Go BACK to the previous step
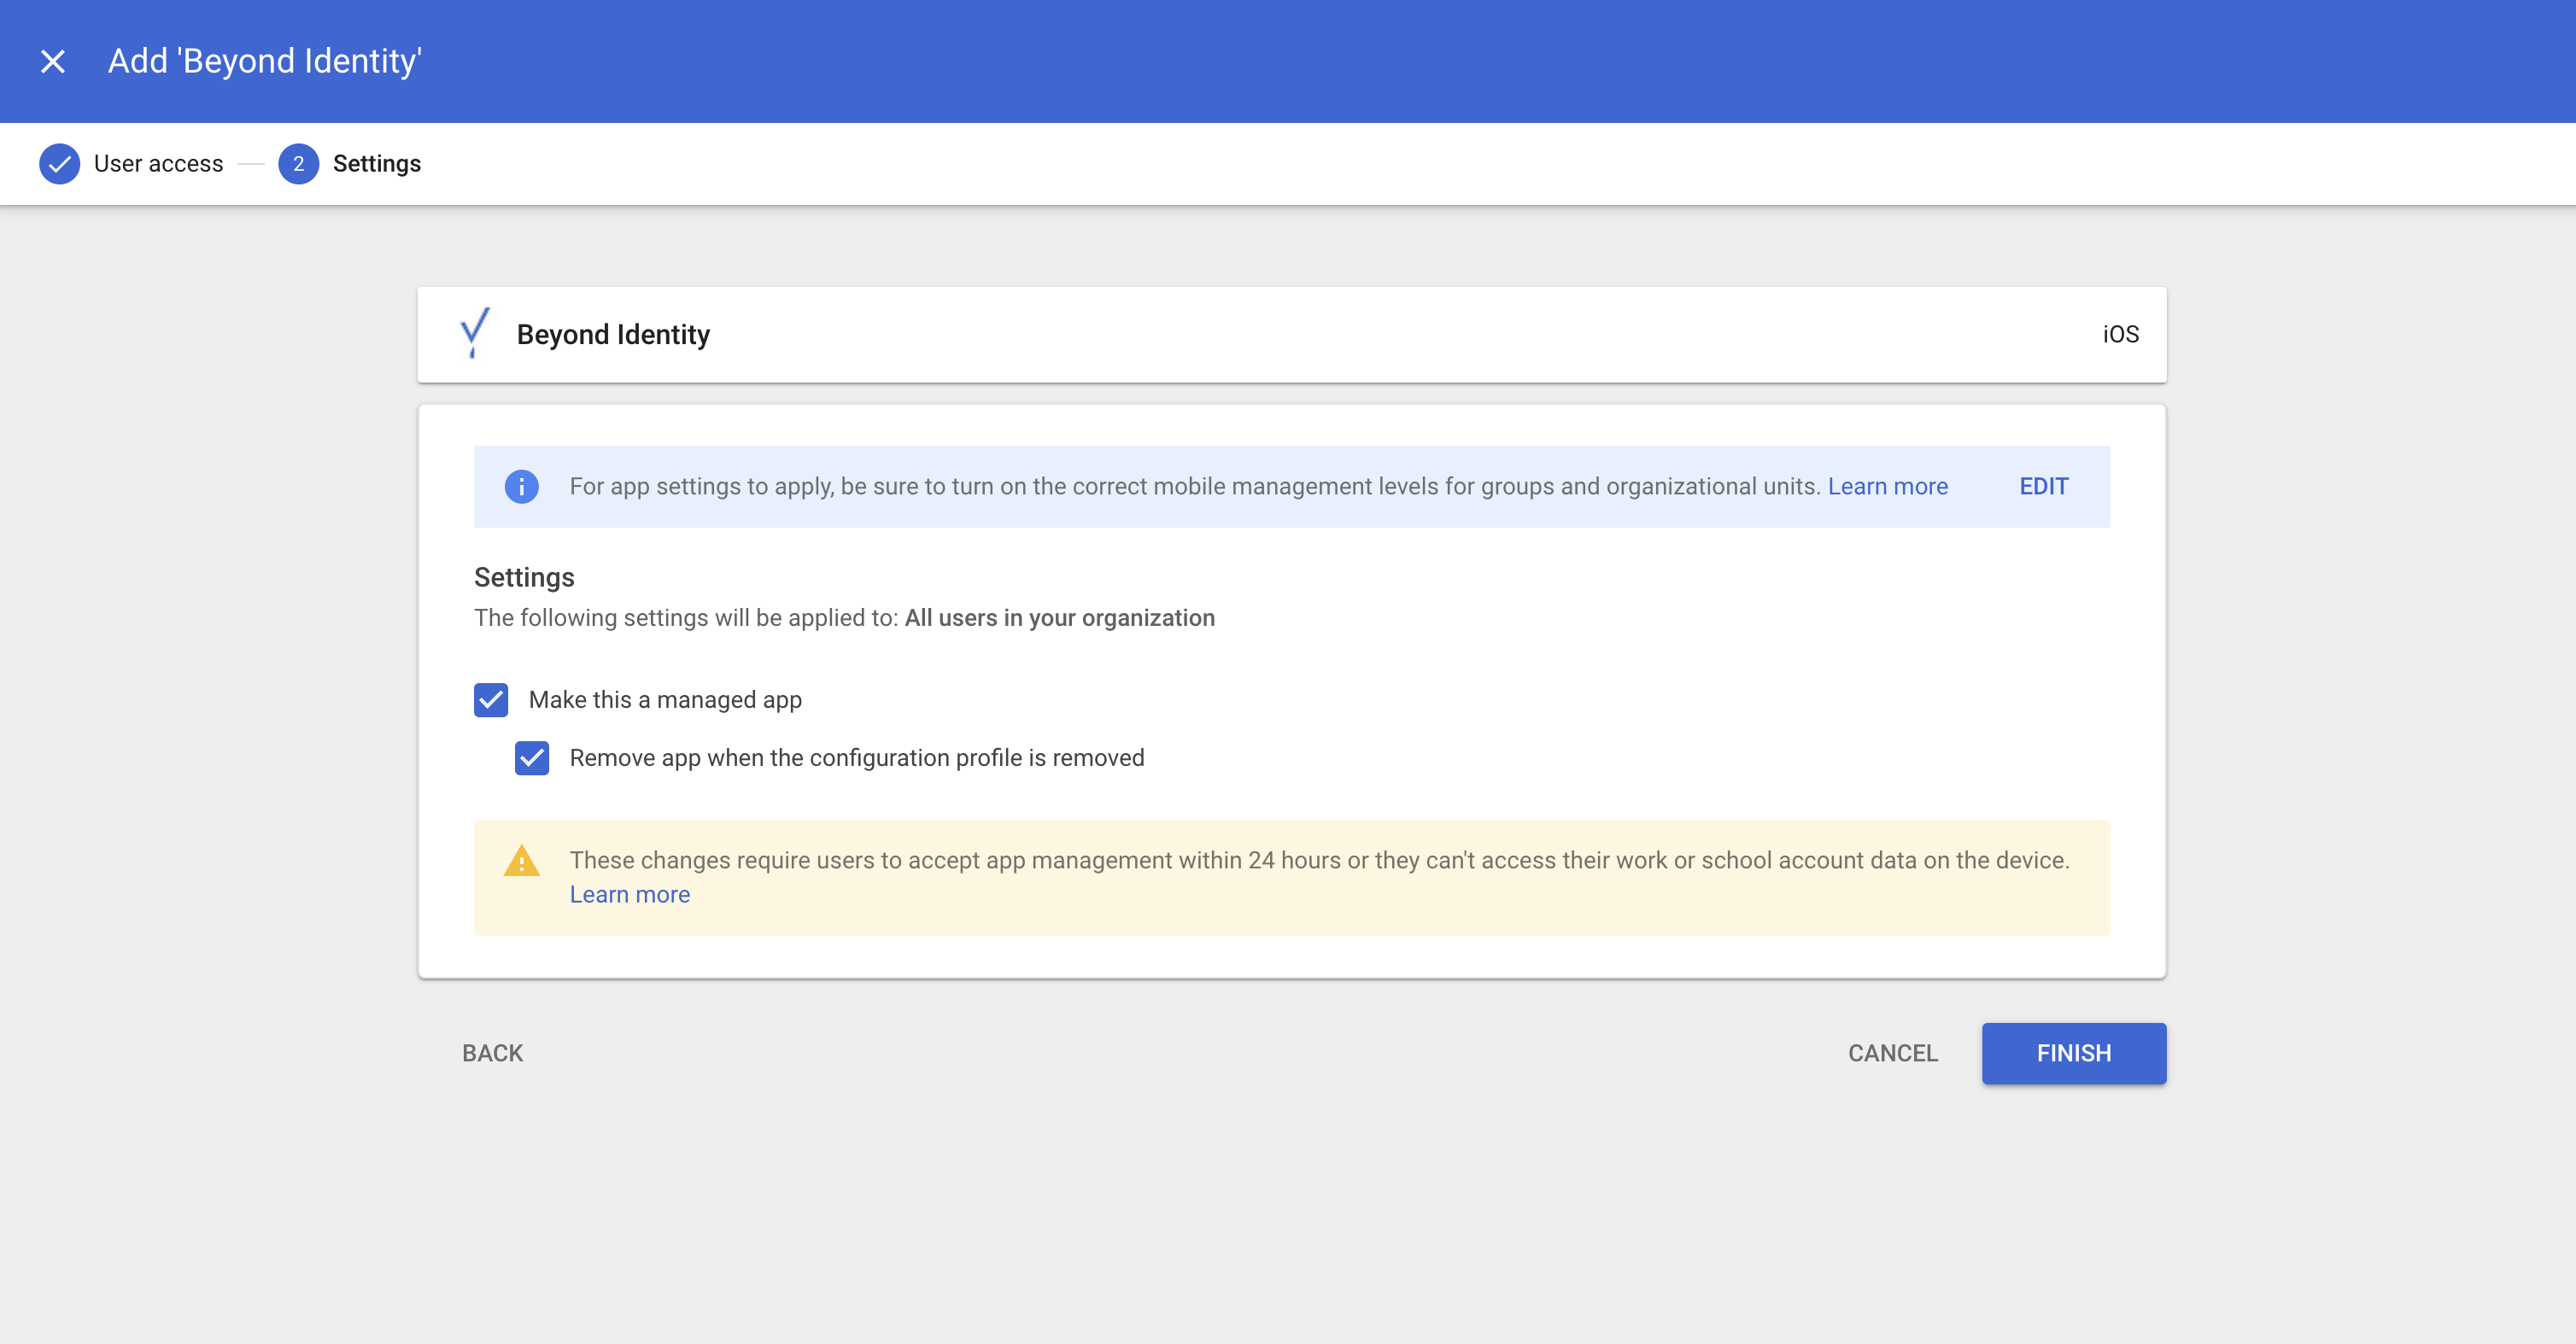The image size is (2576, 1344). [x=492, y=1053]
